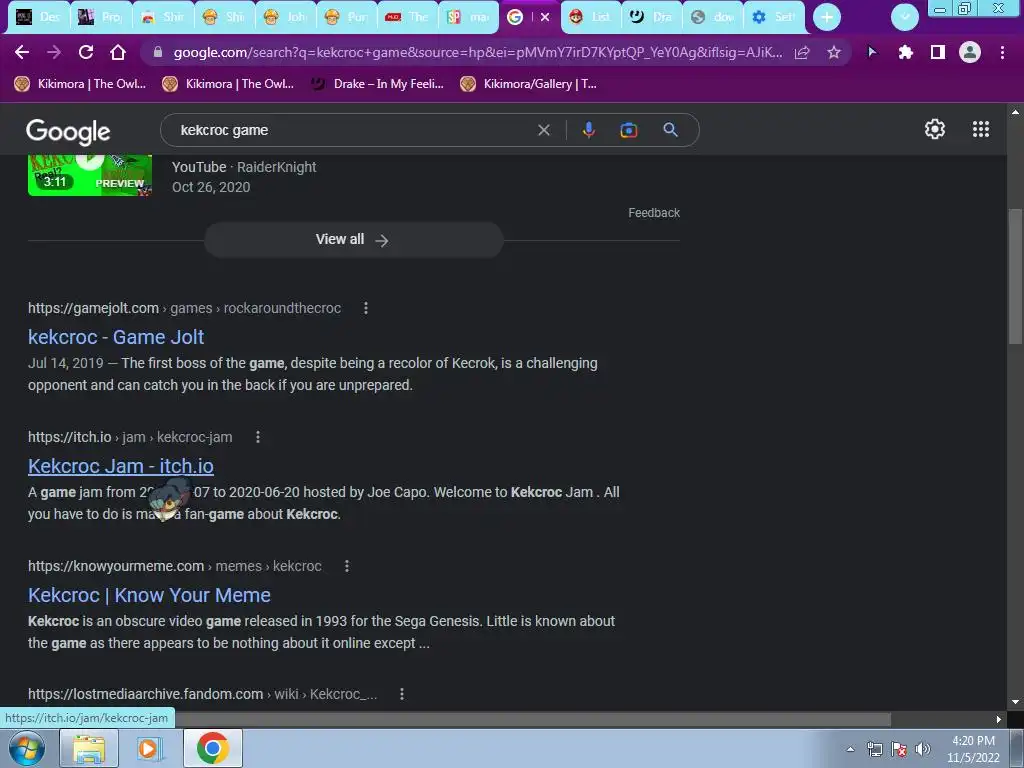Share this page from the address bar
This screenshot has height=768, width=1024.
click(802, 53)
